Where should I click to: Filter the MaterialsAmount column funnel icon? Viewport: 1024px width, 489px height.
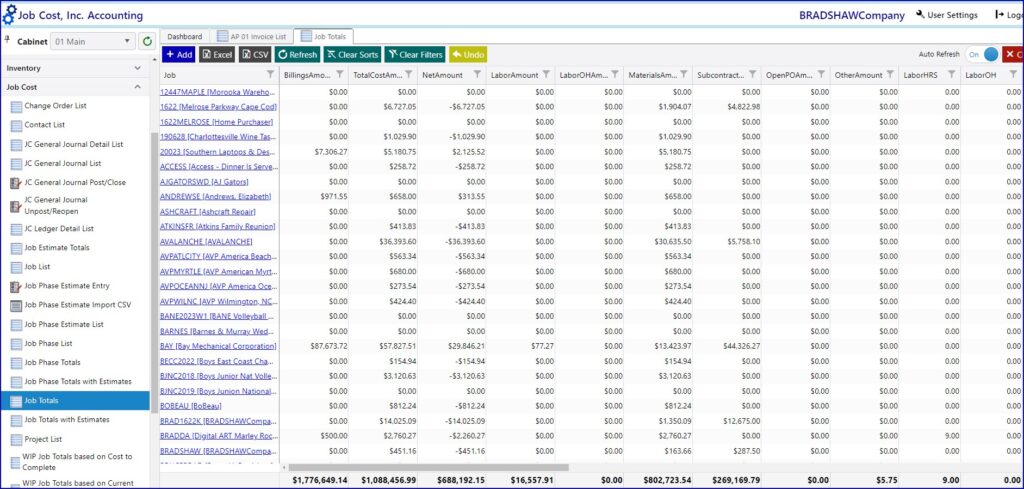pos(684,74)
